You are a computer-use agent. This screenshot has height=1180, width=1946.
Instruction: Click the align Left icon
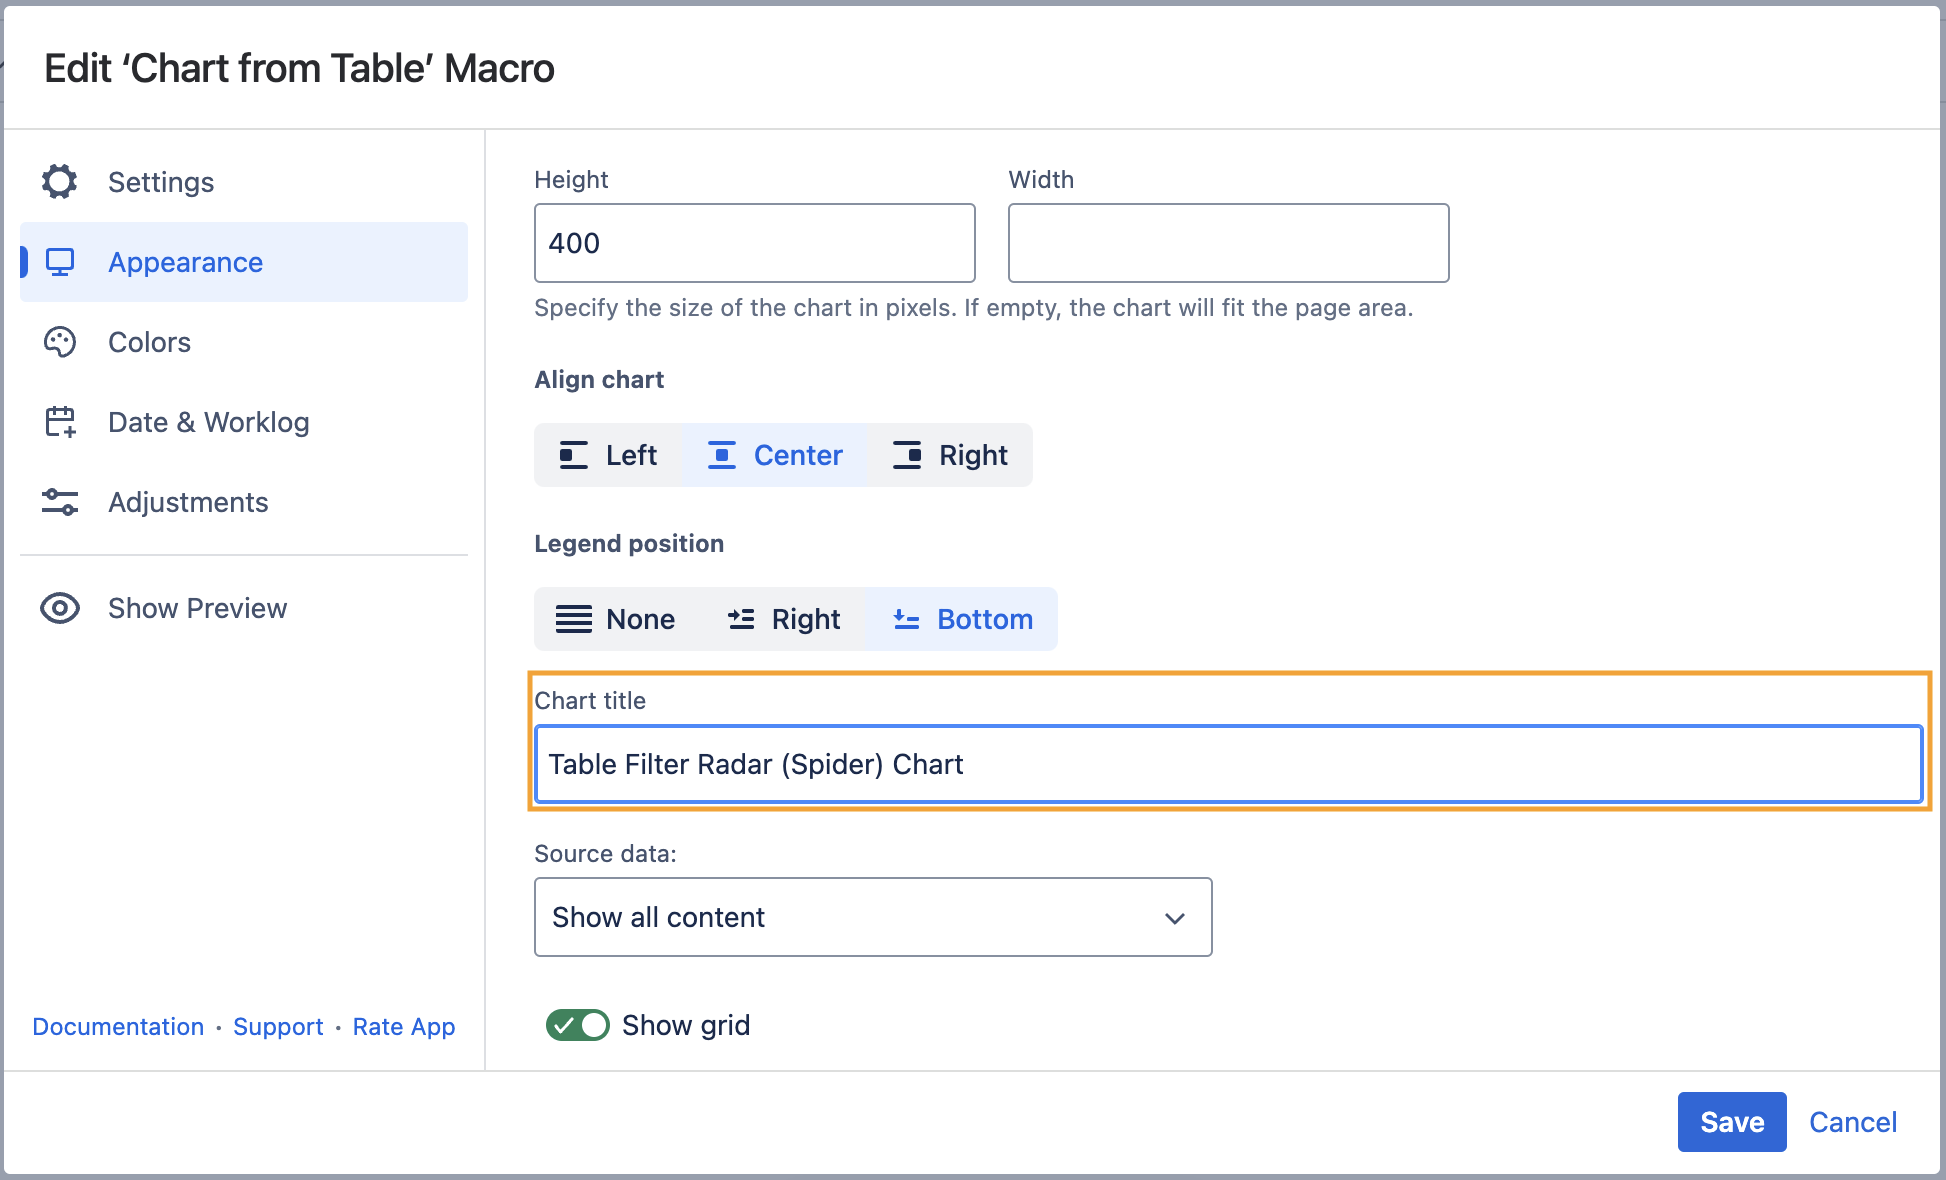coord(573,455)
